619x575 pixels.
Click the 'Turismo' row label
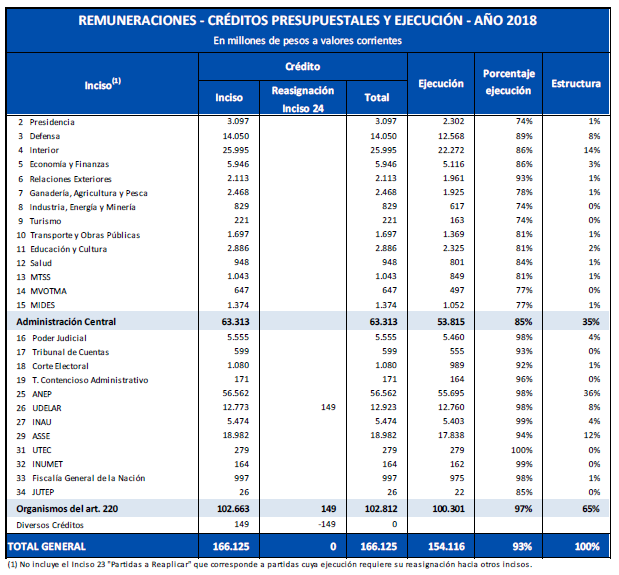click(x=45, y=221)
